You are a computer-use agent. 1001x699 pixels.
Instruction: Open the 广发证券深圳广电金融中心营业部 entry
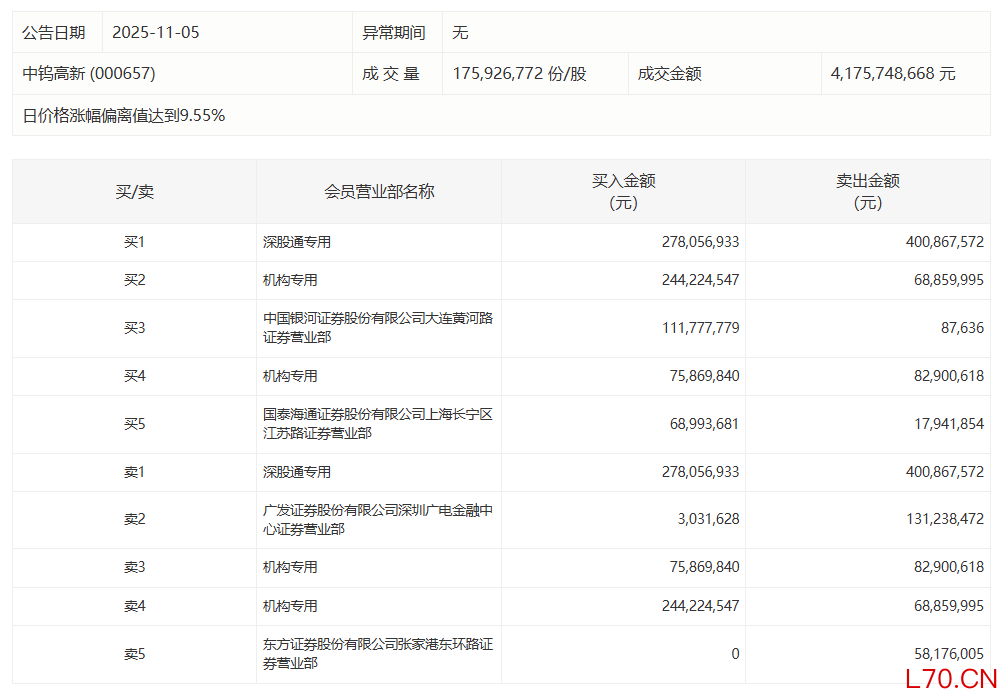click(377, 520)
